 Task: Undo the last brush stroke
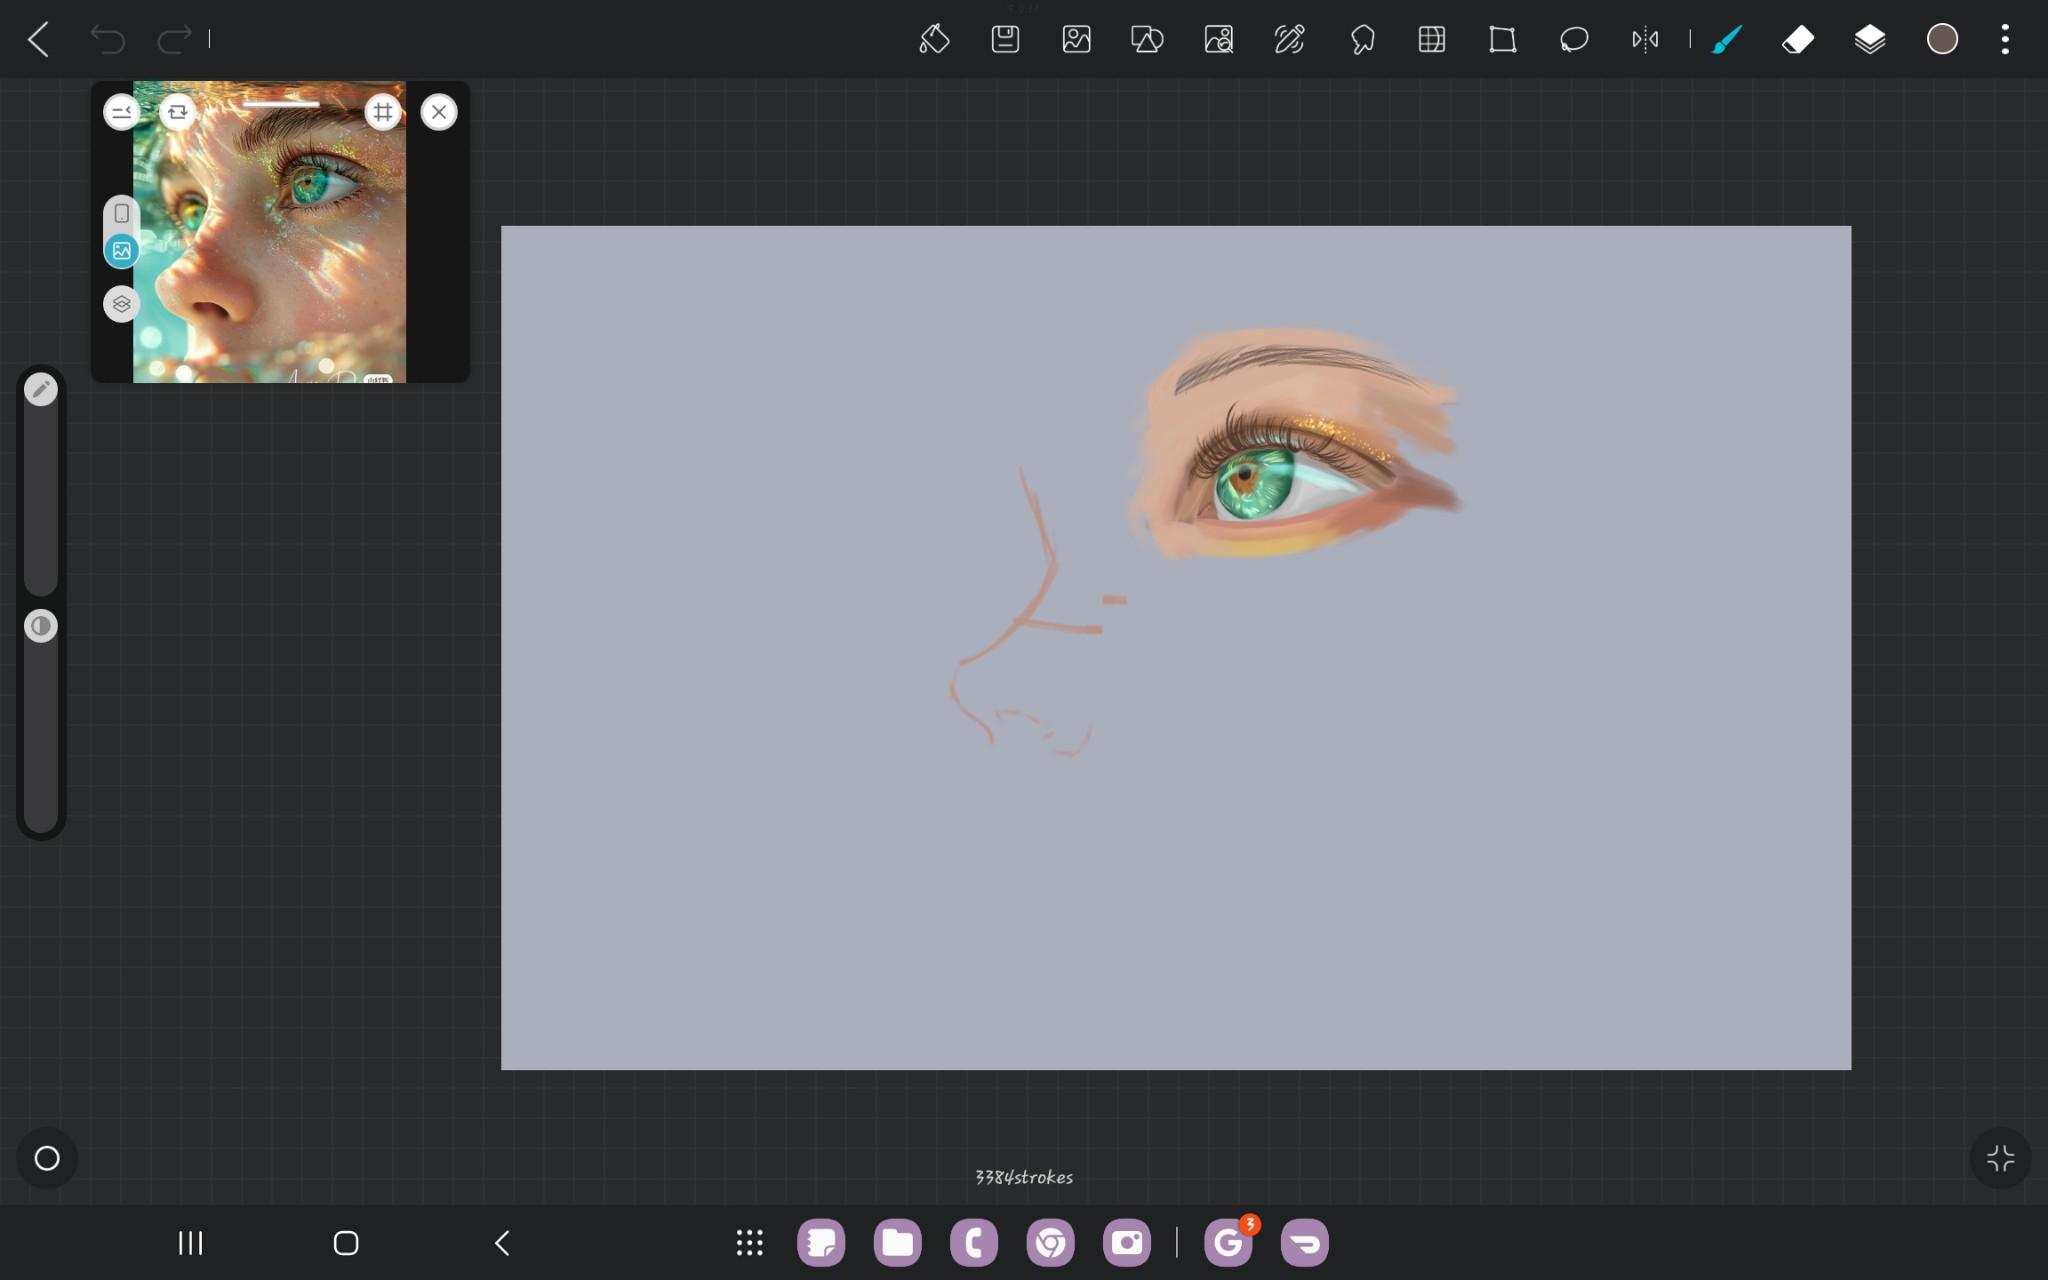[x=106, y=39]
